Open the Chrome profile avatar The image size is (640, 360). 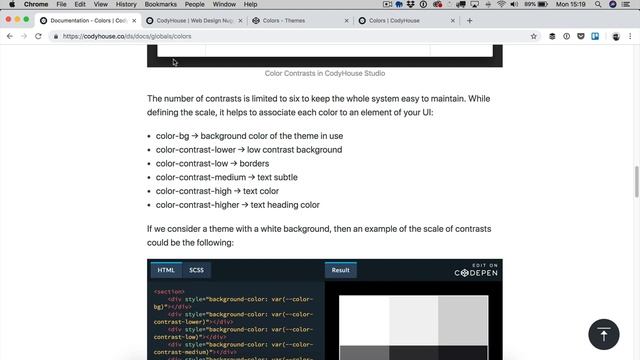(616, 36)
